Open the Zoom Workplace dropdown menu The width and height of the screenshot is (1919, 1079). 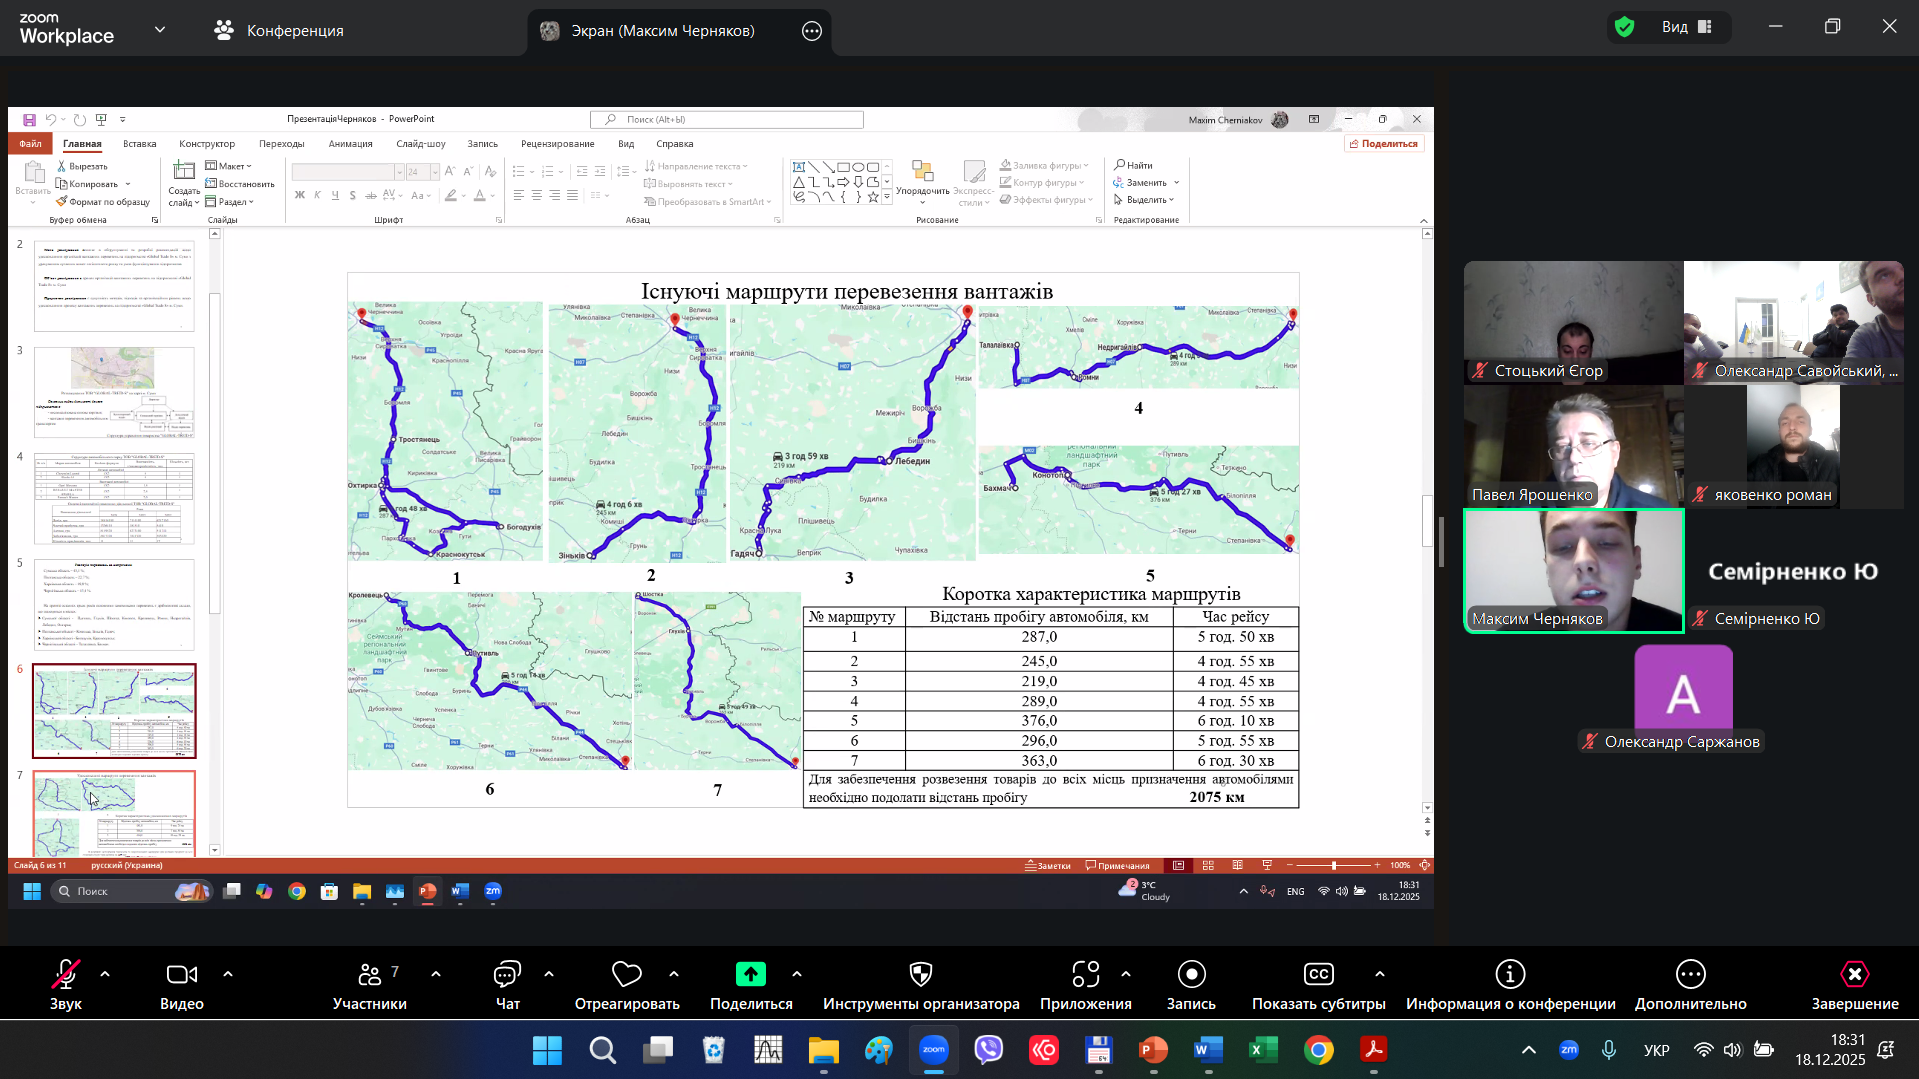[160, 30]
